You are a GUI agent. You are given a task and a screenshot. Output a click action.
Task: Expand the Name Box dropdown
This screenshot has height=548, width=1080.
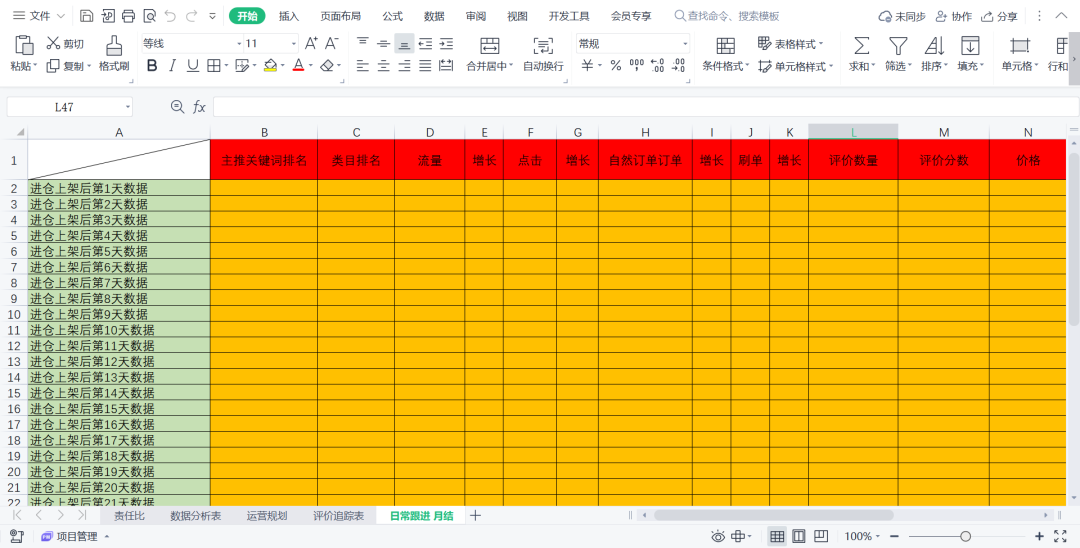coord(127,107)
